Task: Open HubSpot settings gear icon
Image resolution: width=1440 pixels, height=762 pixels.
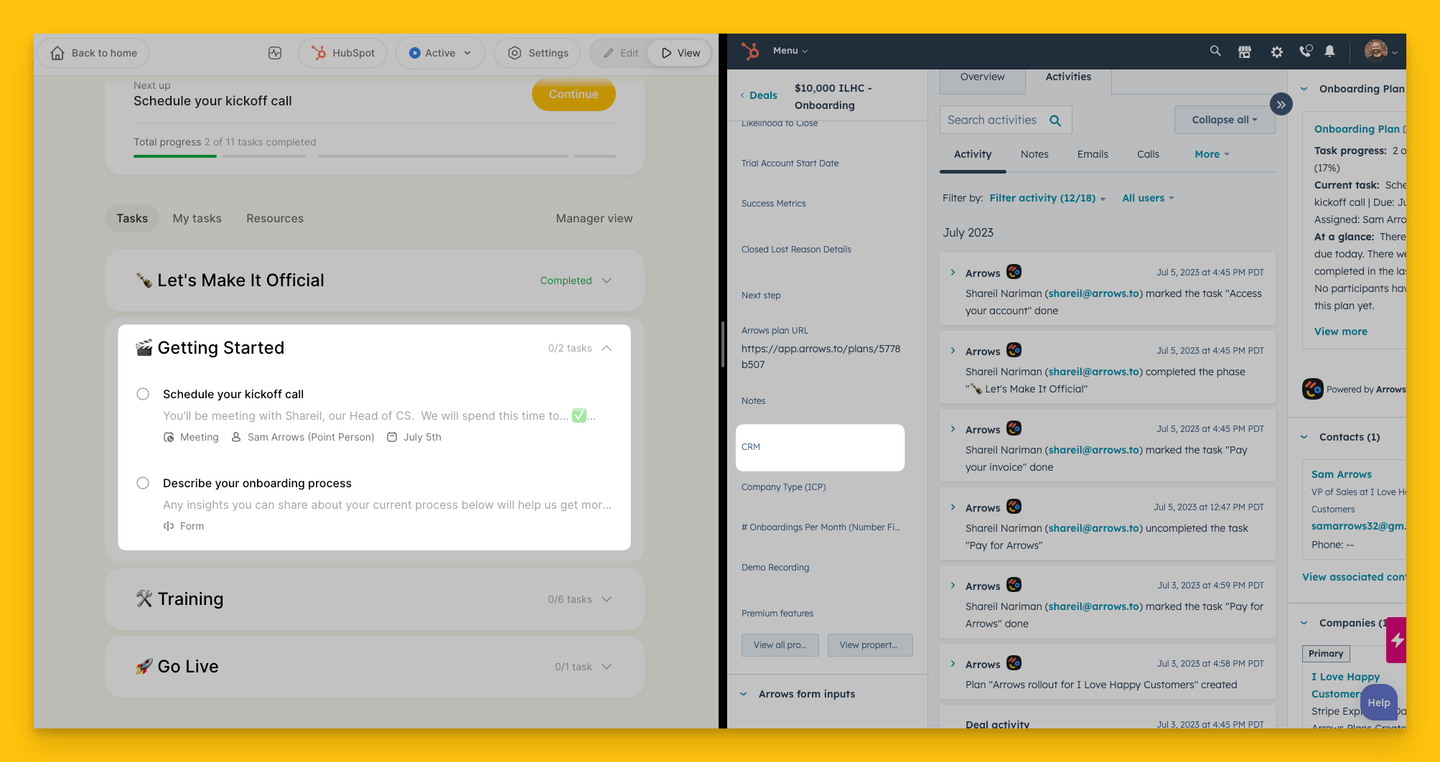Action: [x=1276, y=51]
